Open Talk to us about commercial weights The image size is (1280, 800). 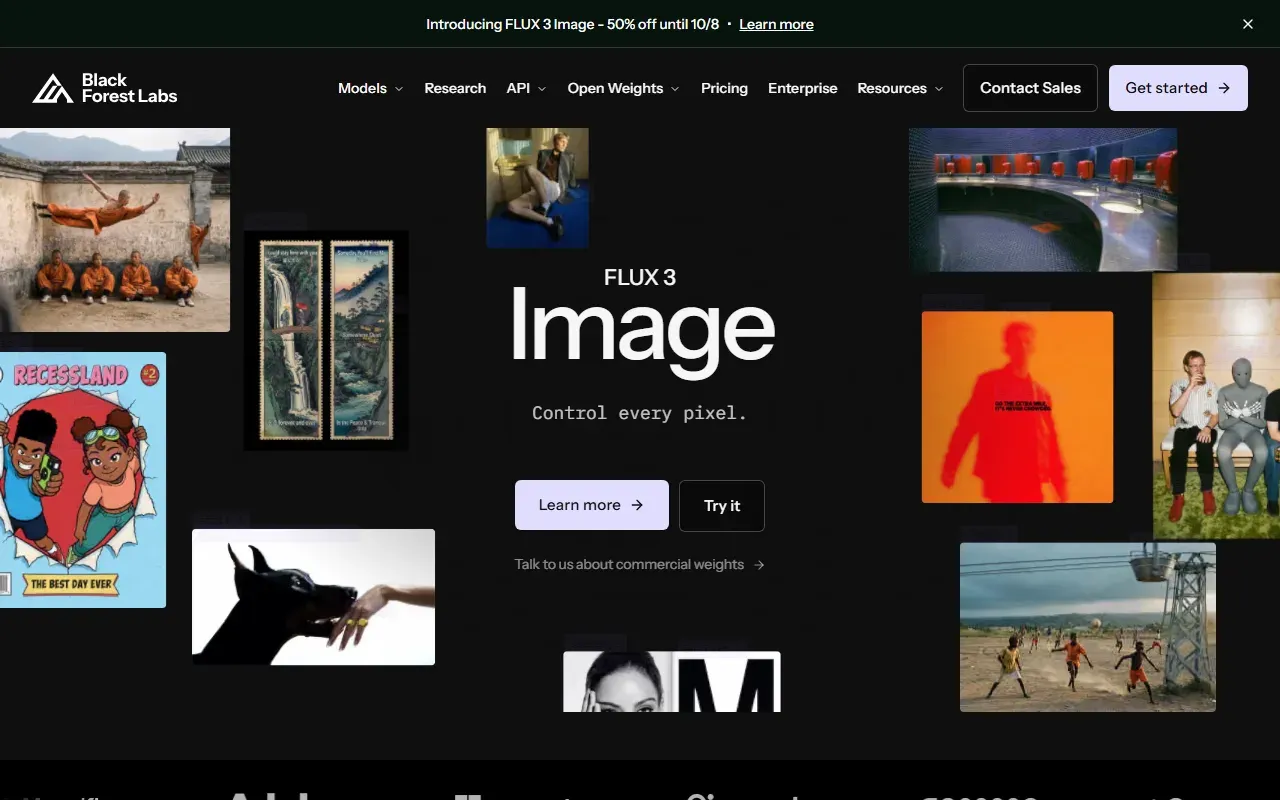tap(640, 565)
